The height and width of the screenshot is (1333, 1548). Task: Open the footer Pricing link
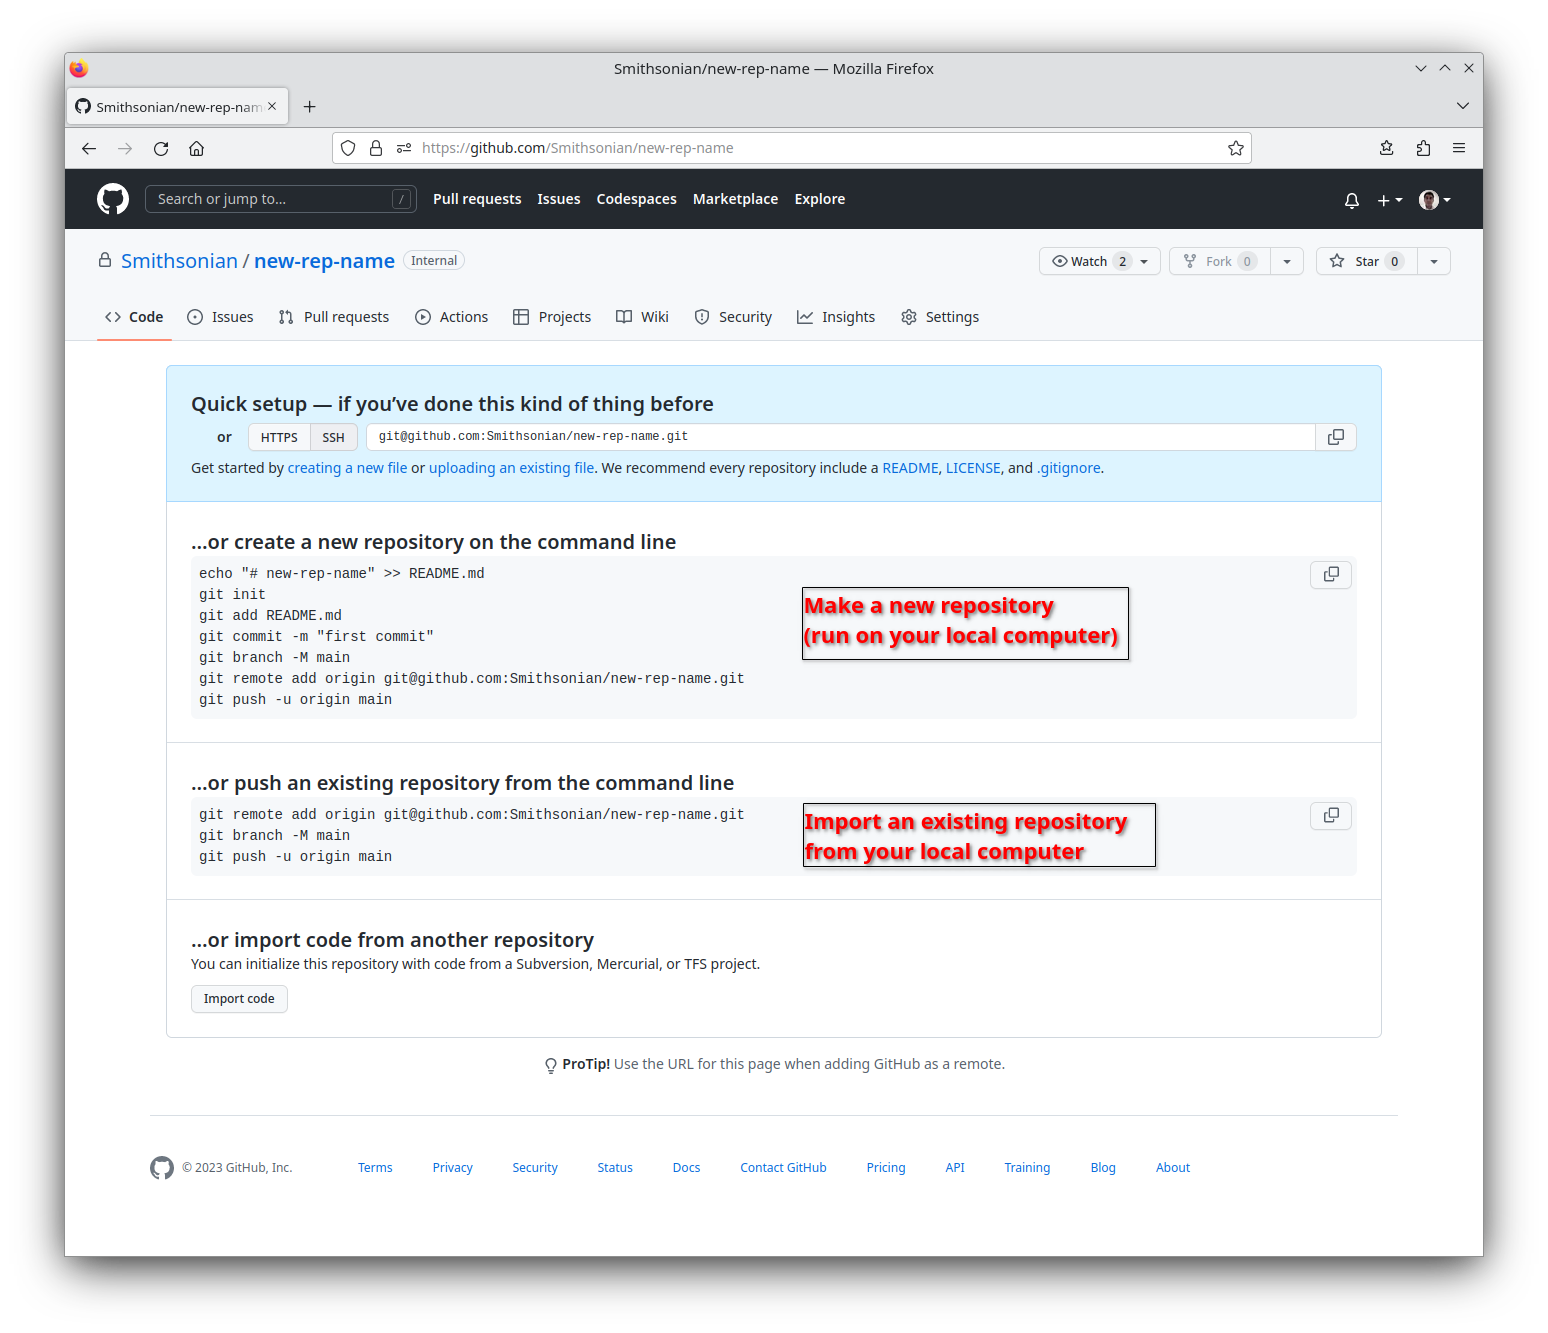[x=886, y=1168]
